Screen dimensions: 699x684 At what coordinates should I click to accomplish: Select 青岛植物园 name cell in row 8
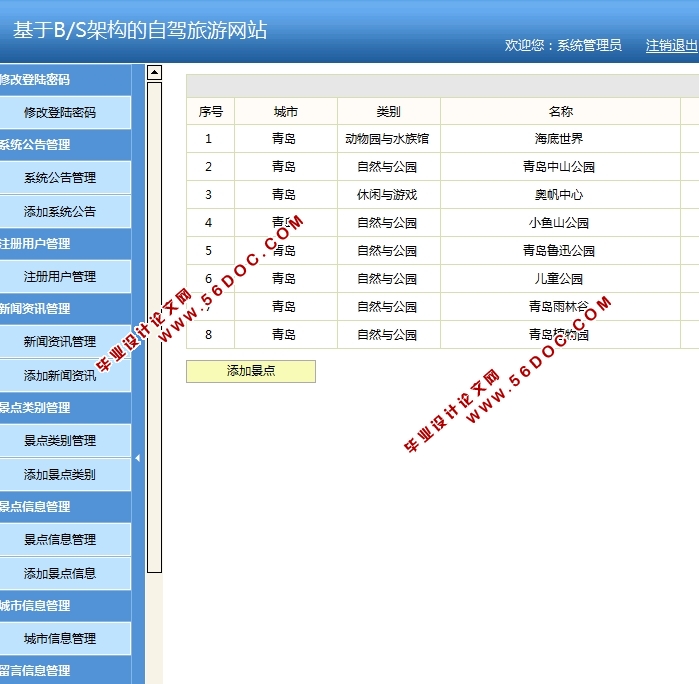click(559, 334)
